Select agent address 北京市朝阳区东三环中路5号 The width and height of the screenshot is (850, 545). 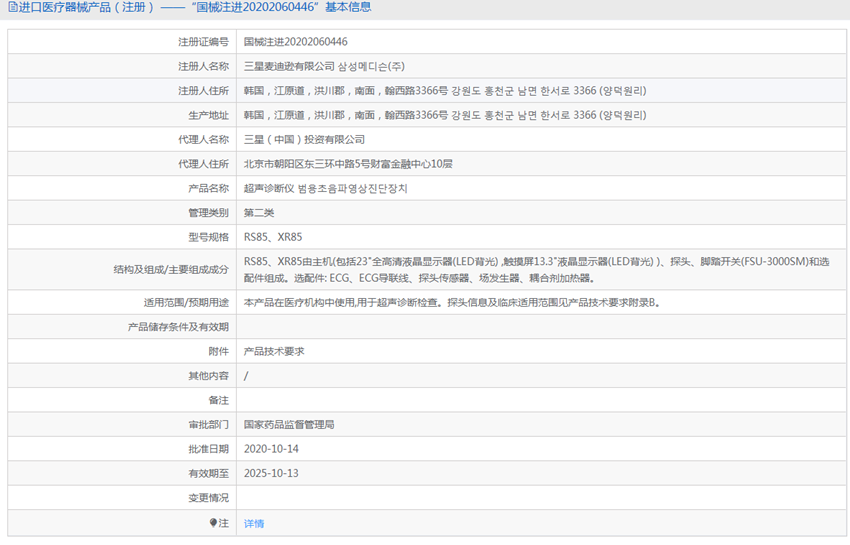[307, 164]
